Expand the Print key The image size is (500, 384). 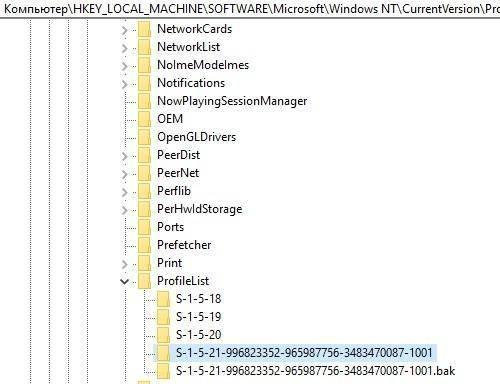pyautogui.click(x=124, y=264)
